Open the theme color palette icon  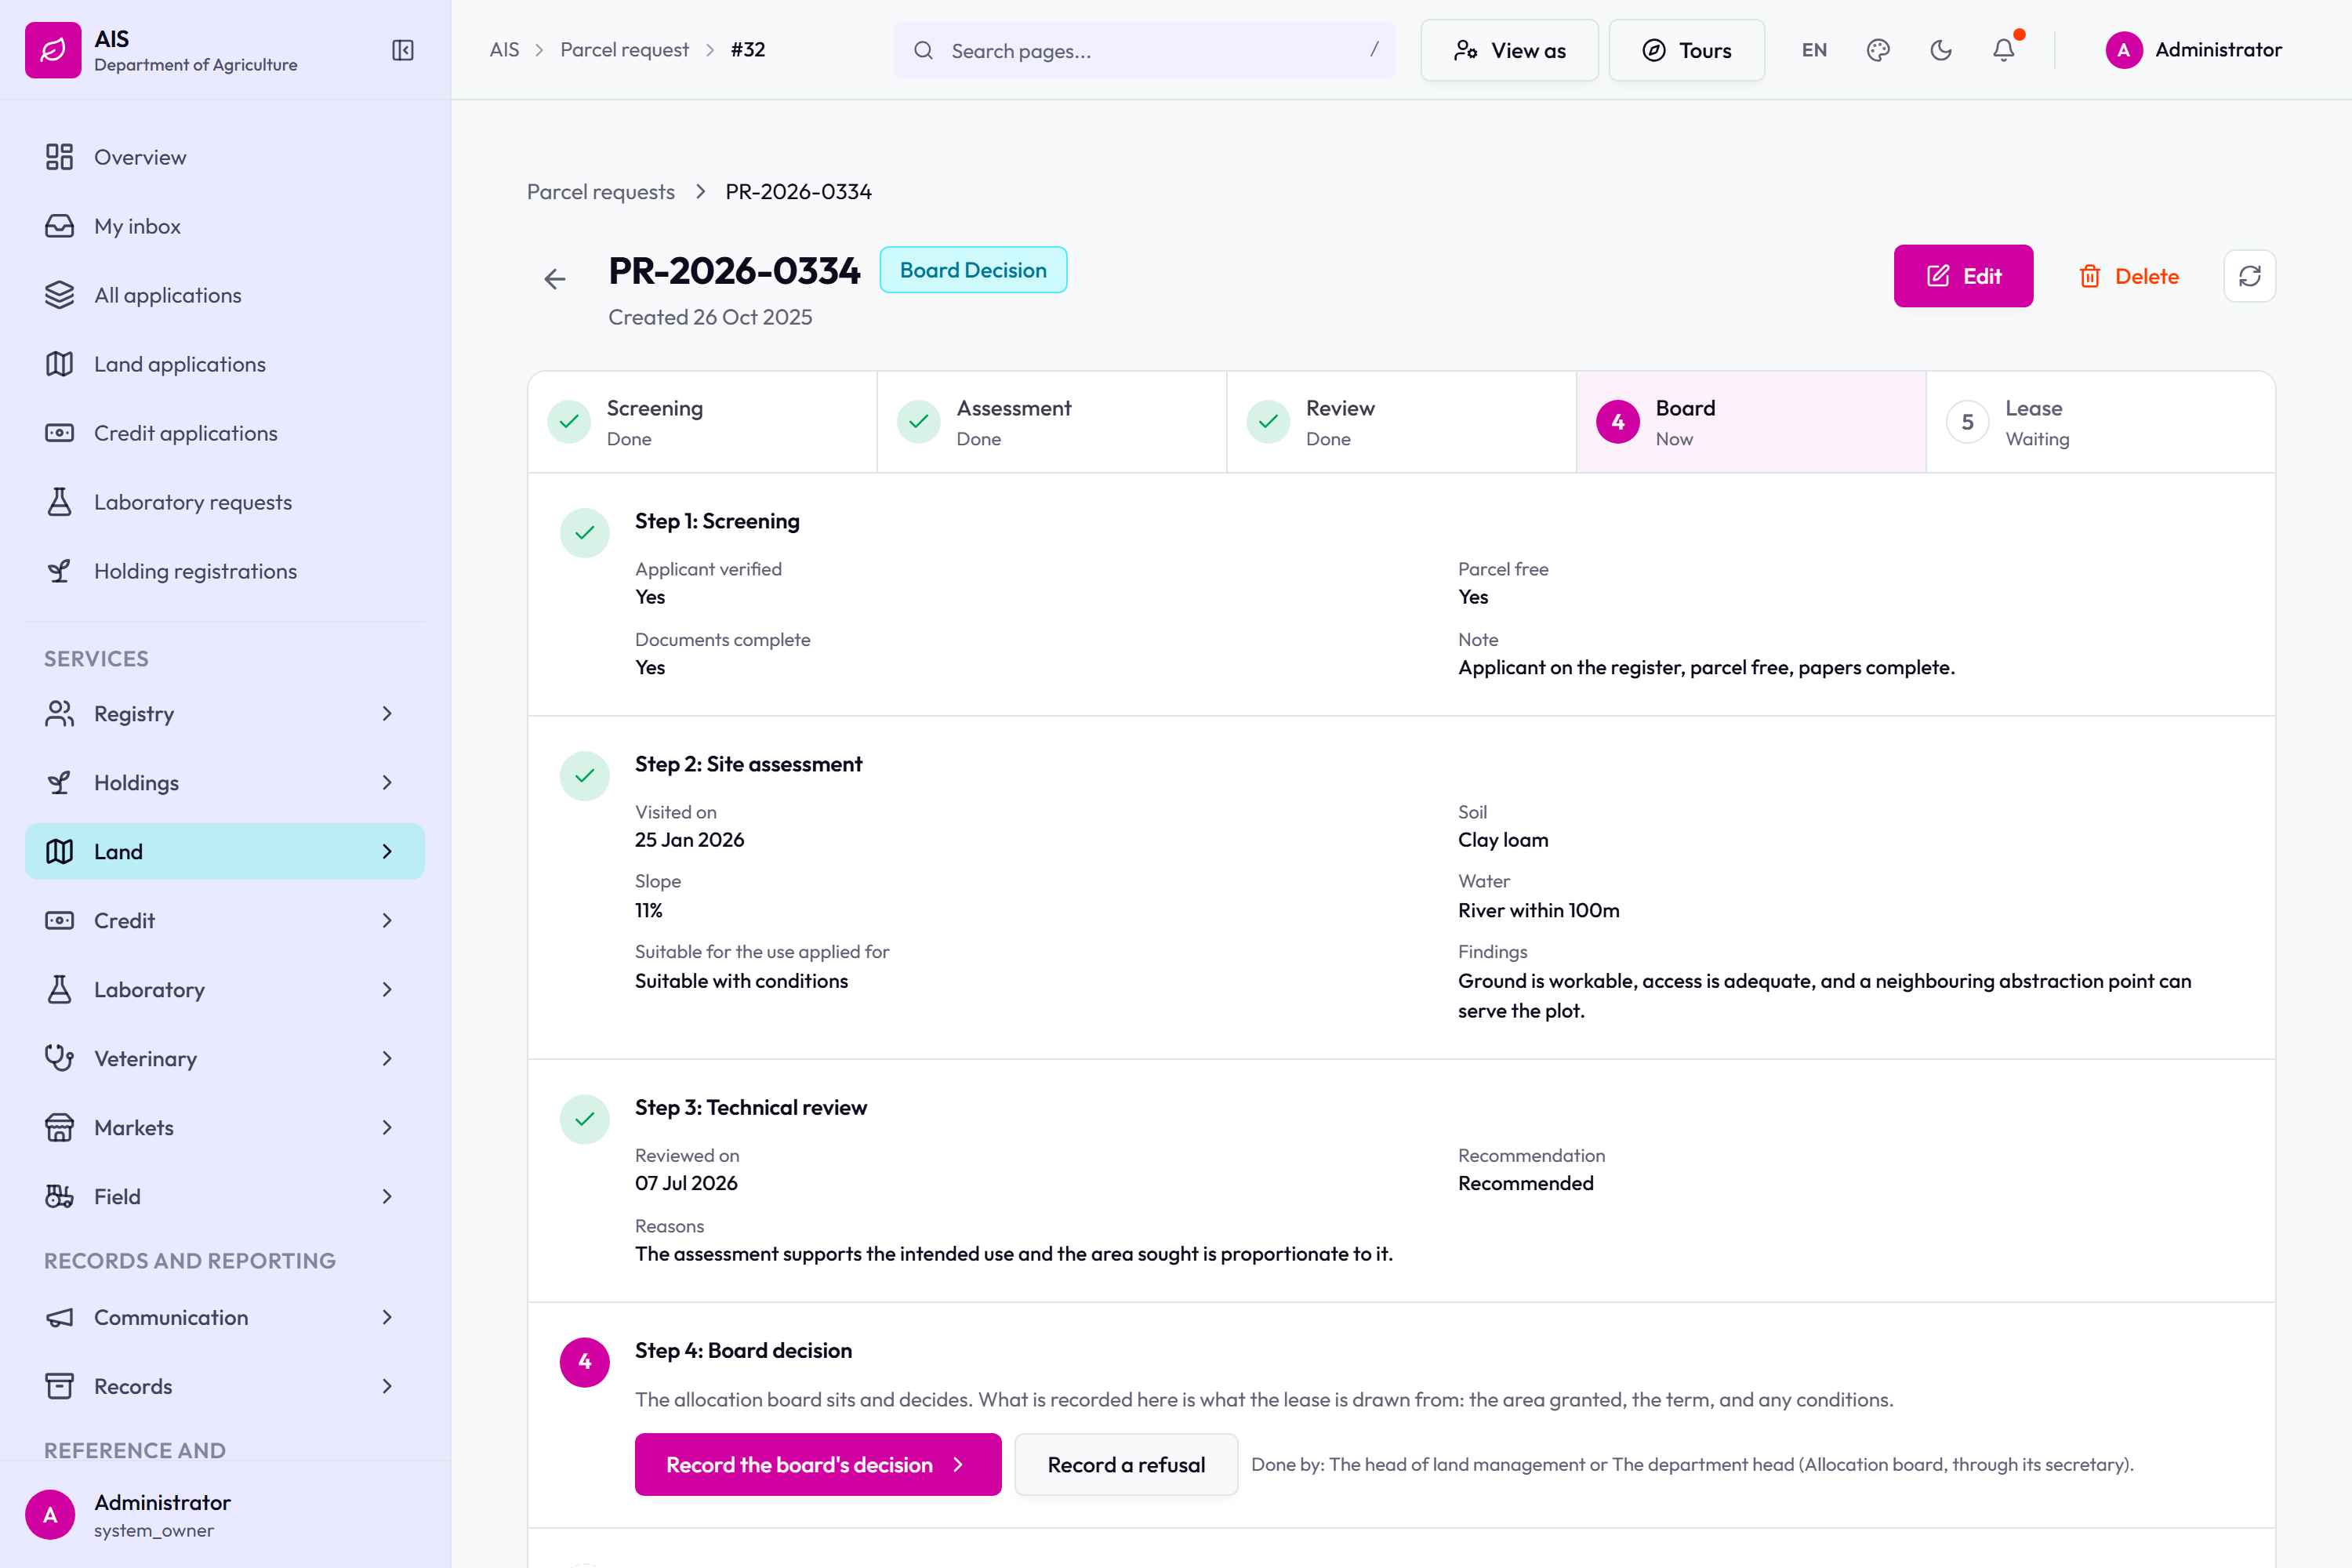pos(1878,50)
